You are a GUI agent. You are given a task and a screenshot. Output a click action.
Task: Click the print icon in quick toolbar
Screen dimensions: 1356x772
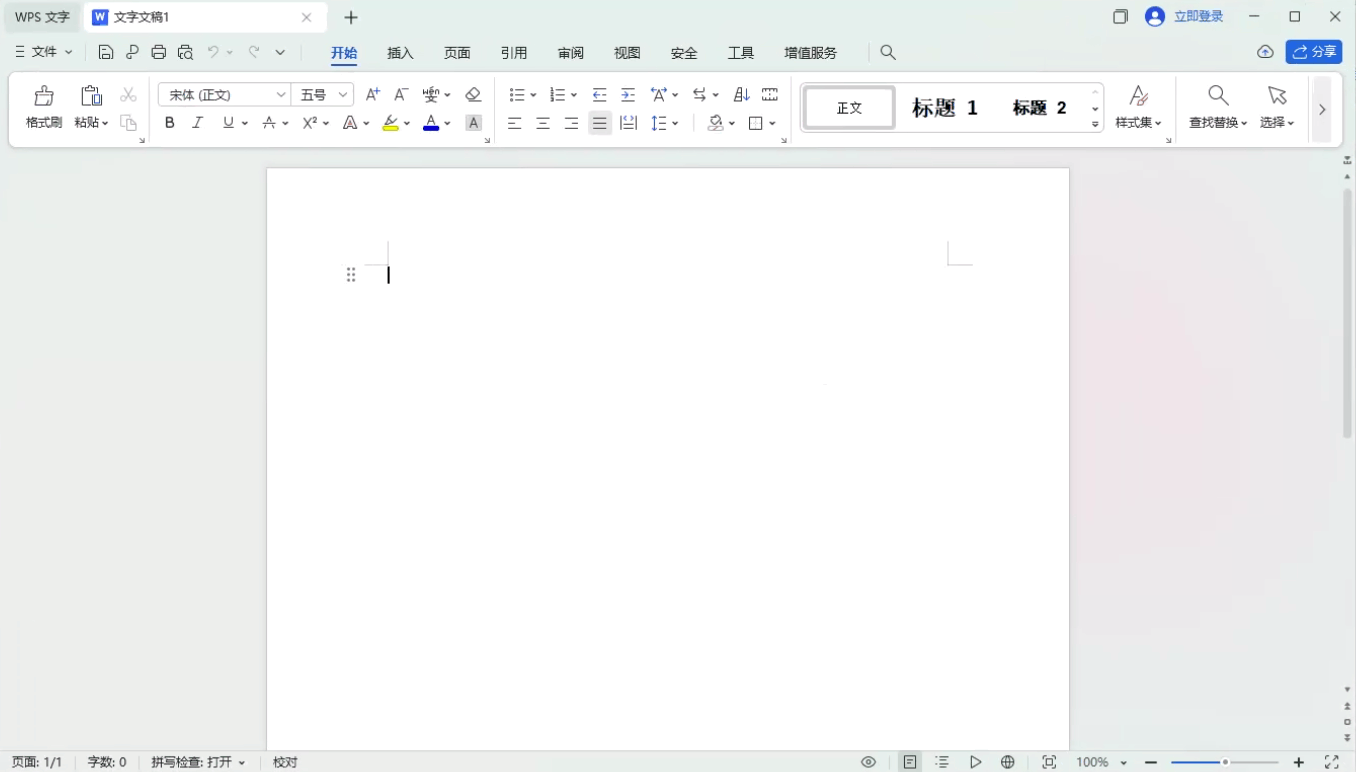[159, 52]
